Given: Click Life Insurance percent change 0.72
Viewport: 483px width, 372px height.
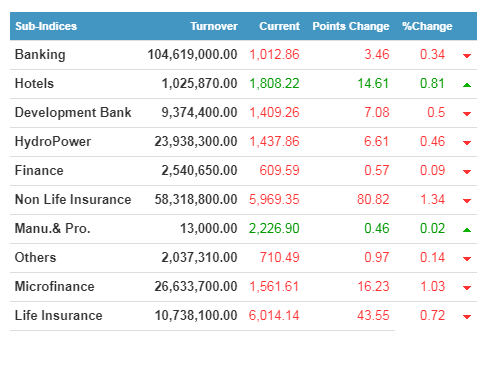Looking at the screenshot, I should [x=432, y=316].
